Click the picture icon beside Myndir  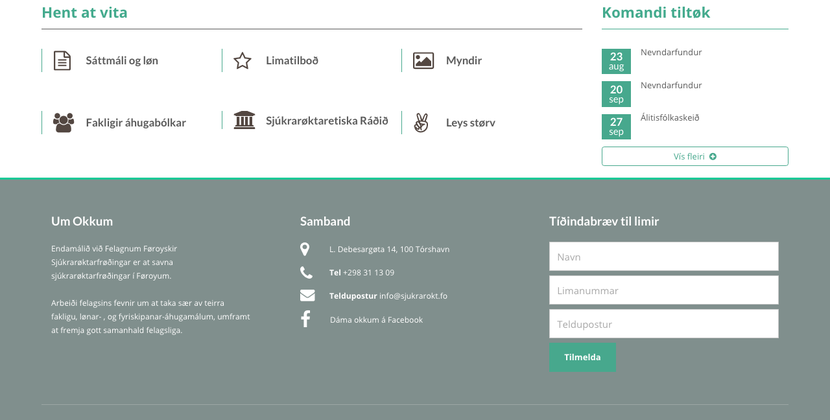(x=423, y=61)
